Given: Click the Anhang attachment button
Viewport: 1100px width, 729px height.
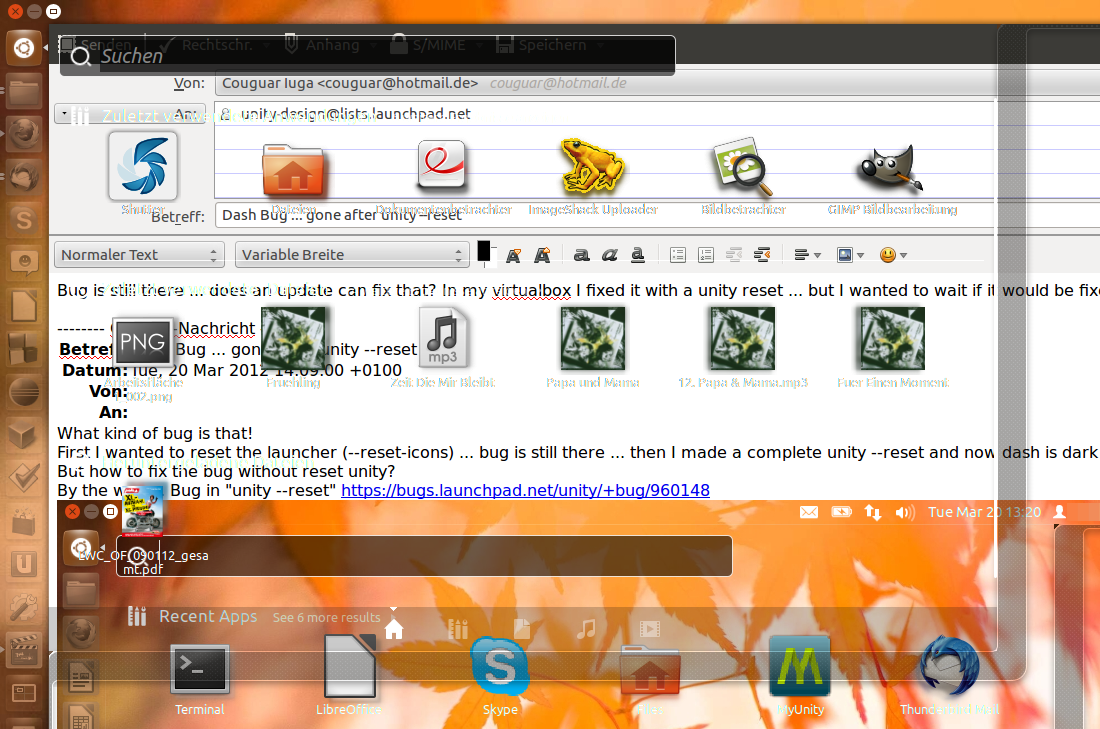Looking at the screenshot, I should (323, 45).
